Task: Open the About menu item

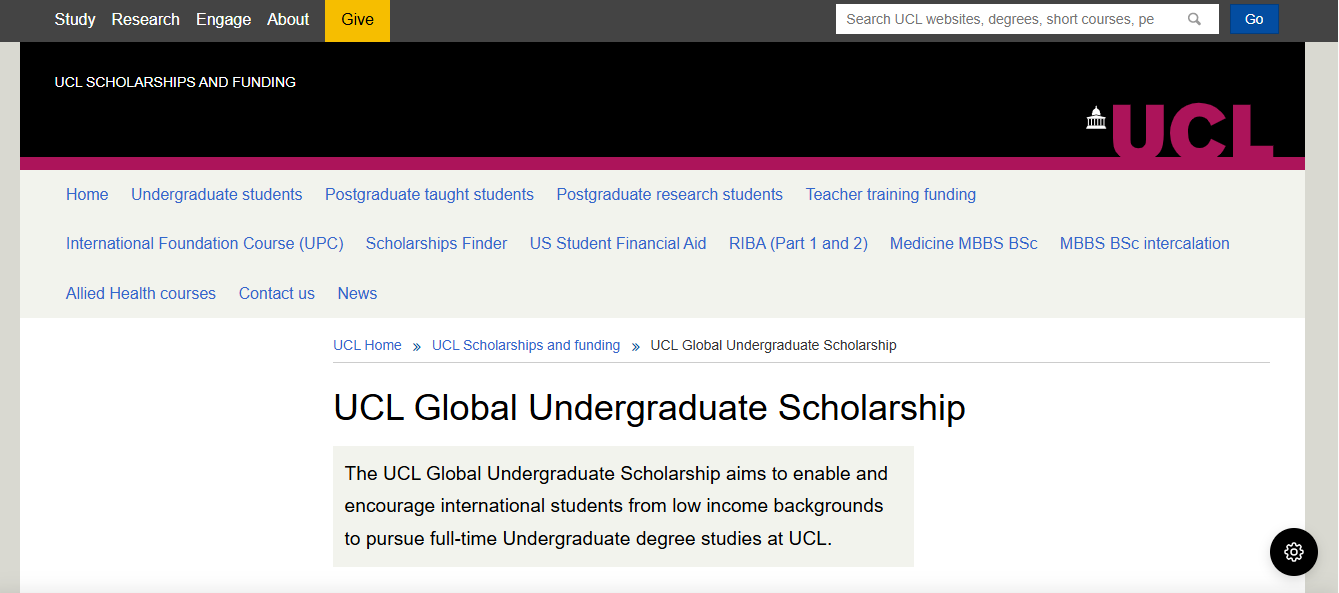Action: pyautogui.click(x=288, y=18)
